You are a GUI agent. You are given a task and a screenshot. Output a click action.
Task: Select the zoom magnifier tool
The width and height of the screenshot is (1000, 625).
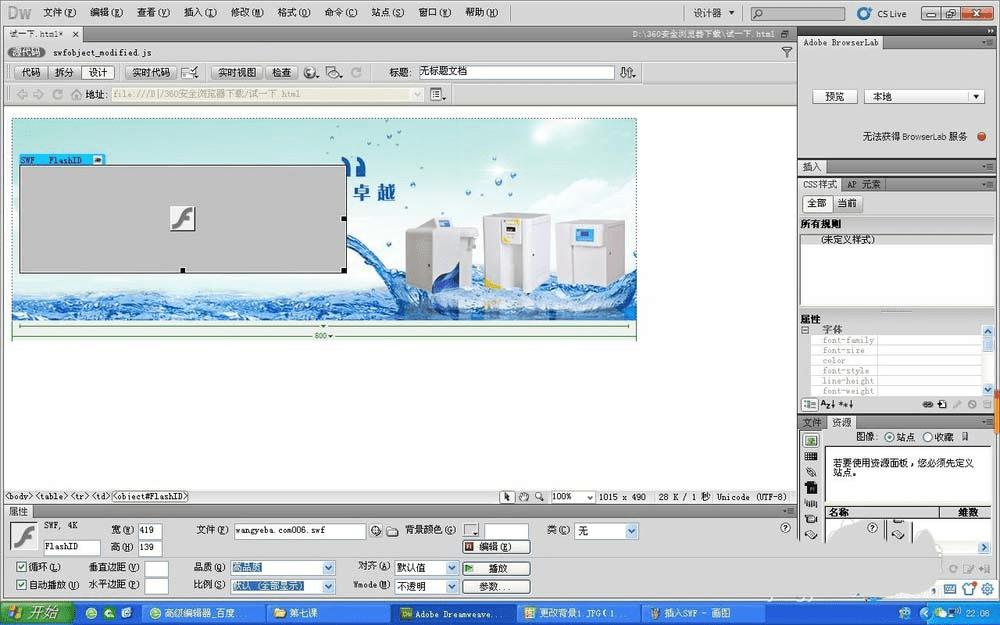coord(540,496)
